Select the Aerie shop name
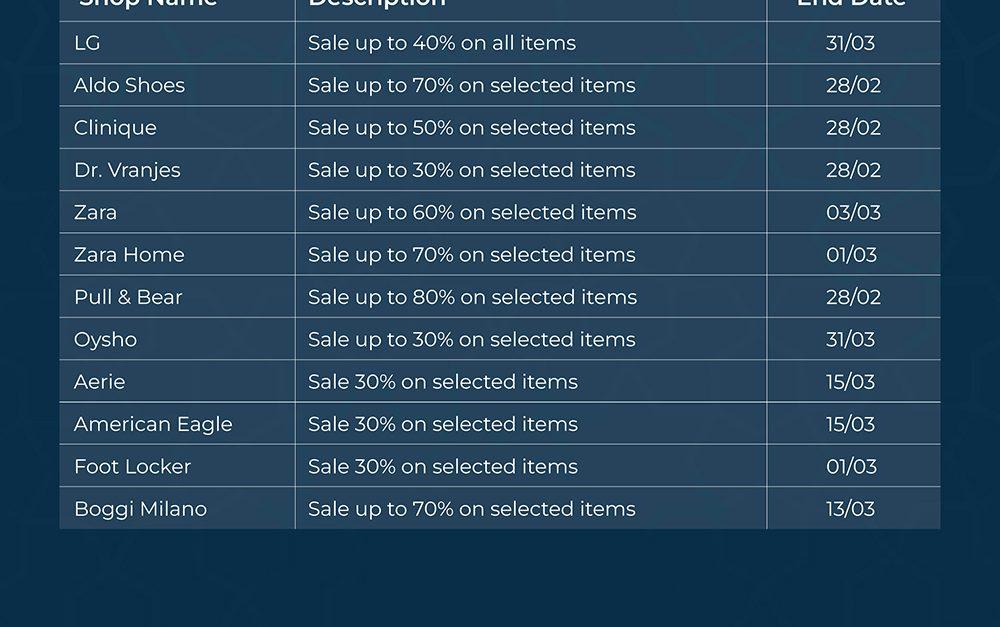The width and height of the screenshot is (1000, 627). [99, 382]
